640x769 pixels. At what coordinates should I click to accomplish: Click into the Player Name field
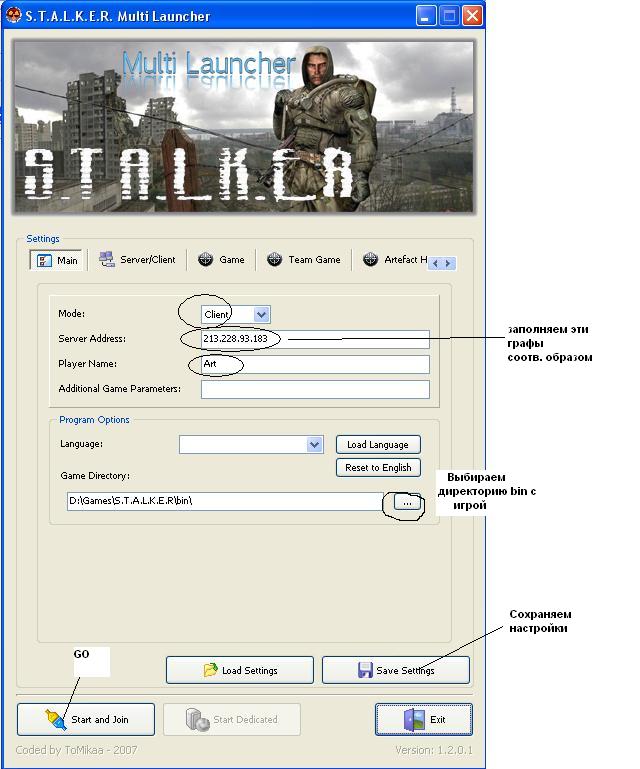(315, 364)
